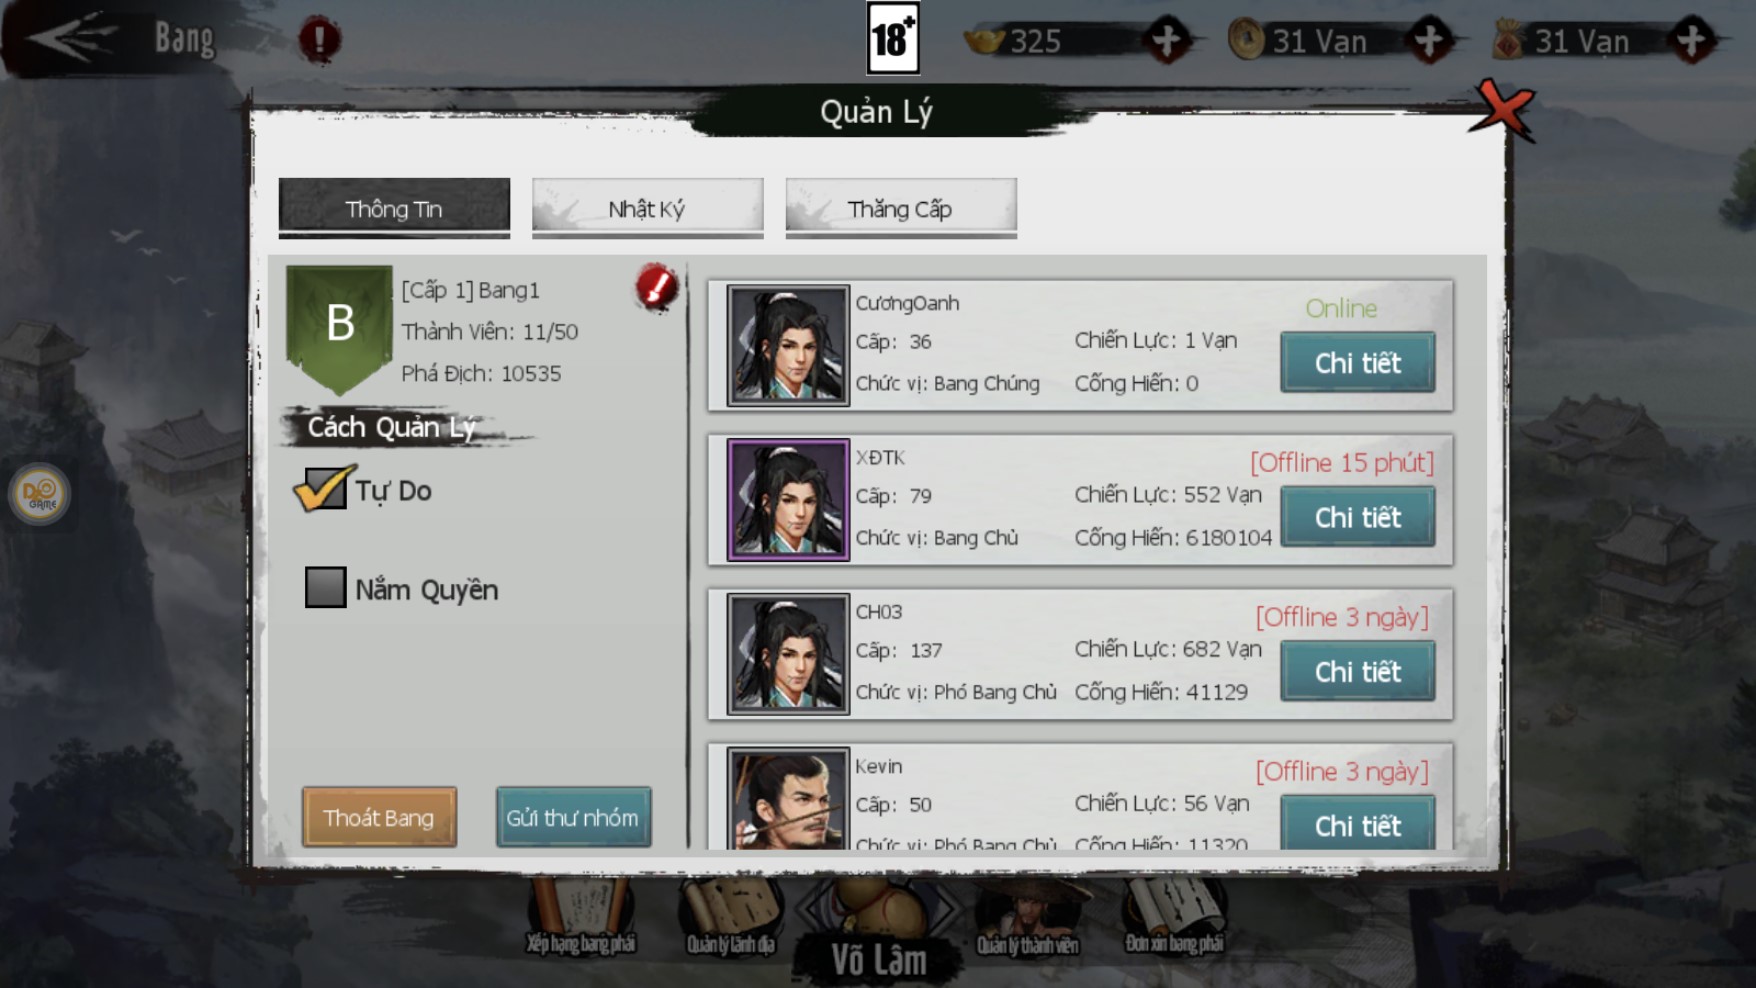The width and height of the screenshot is (1756, 988).
Task: Click the Thoát Bang button
Action: click(379, 817)
